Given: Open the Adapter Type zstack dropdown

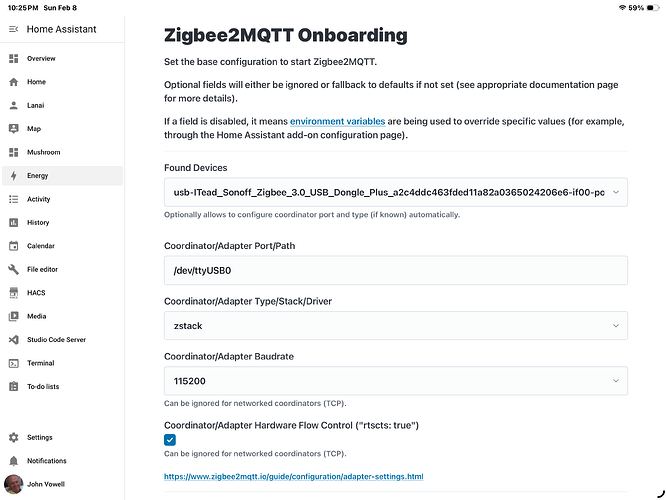Looking at the screenshot, I should [x=396, y=325].
